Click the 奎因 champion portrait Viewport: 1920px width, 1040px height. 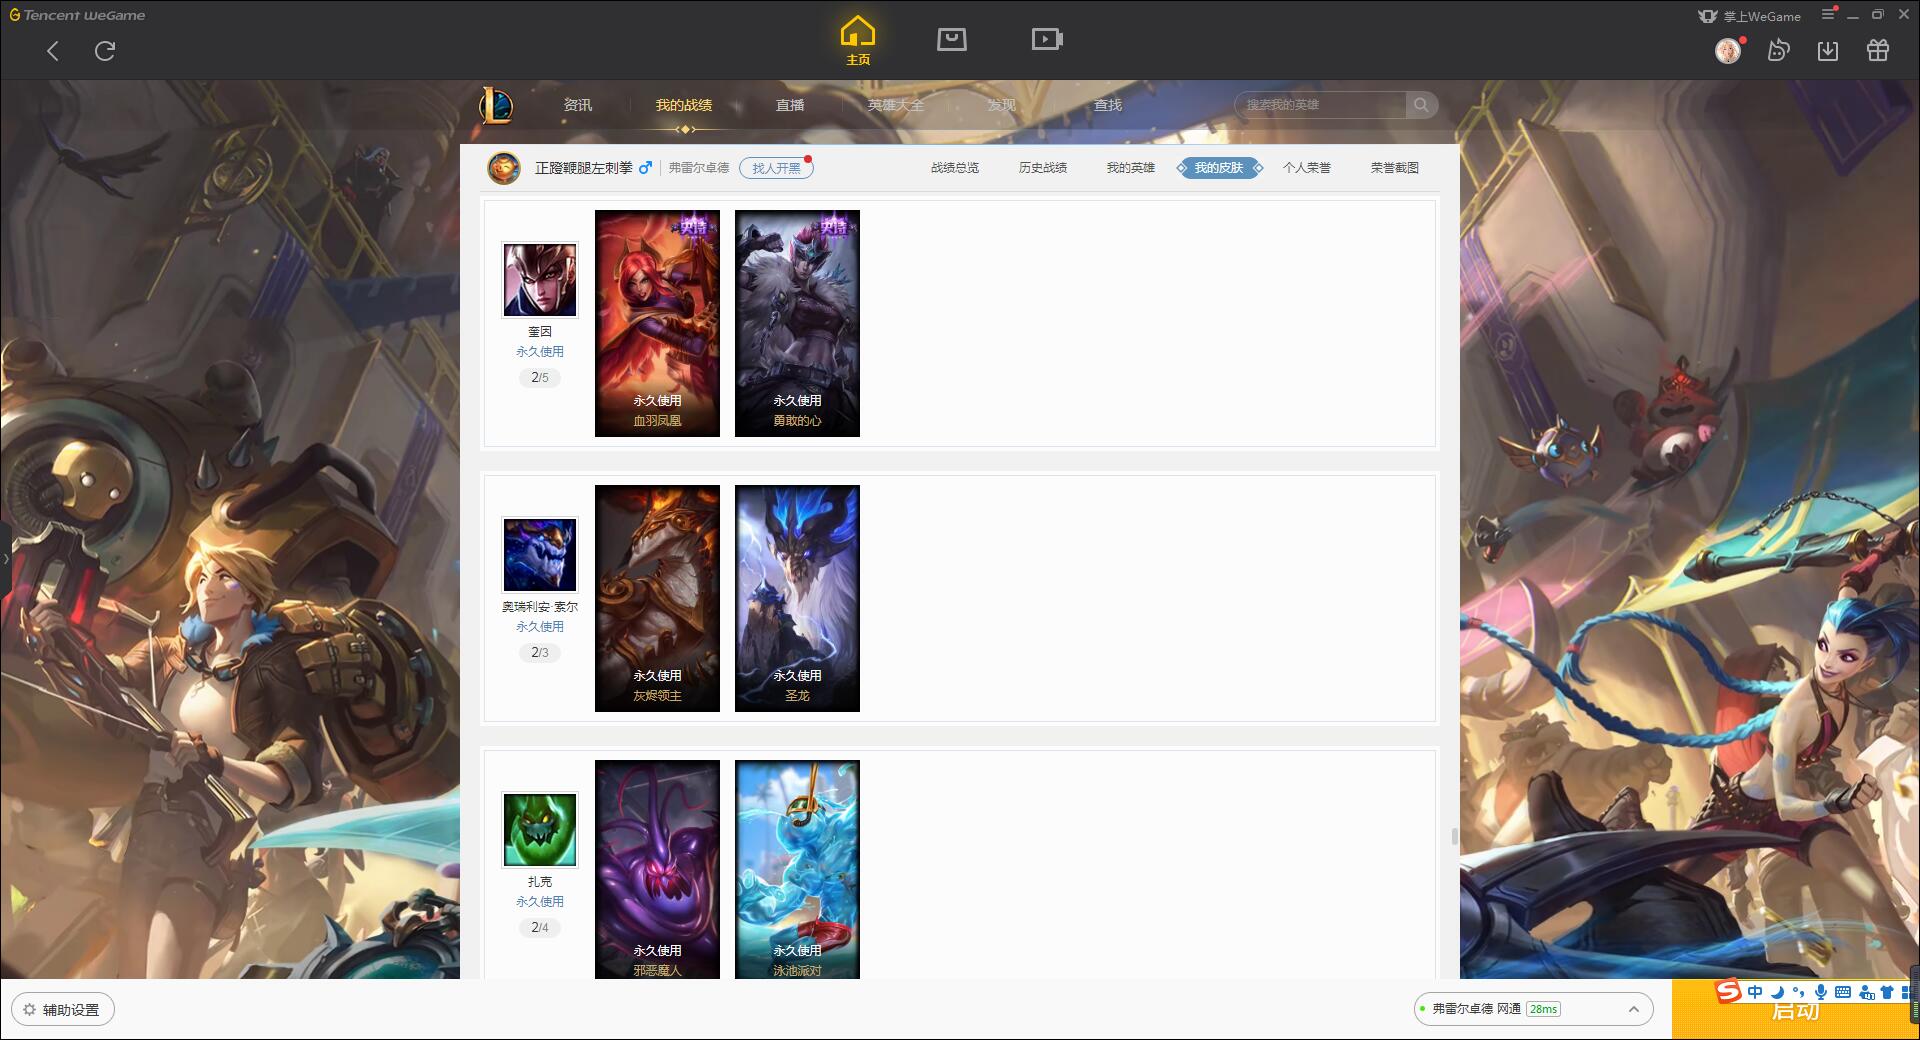[540, 280]
